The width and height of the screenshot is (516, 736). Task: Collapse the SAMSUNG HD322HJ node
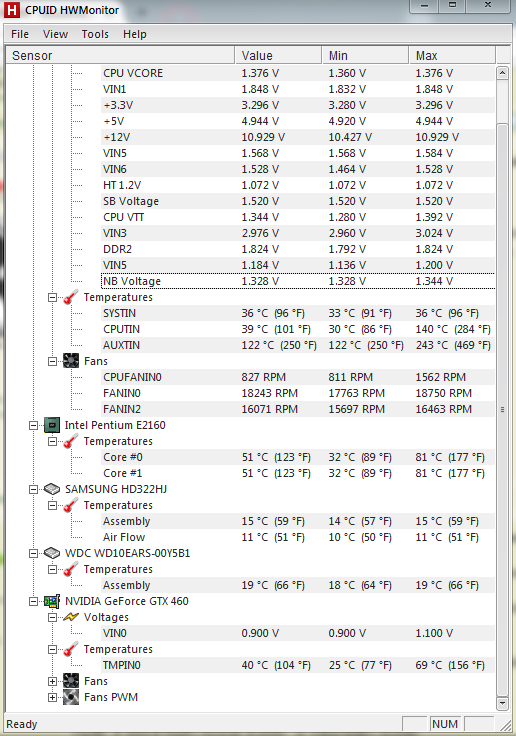coord(33,489)
